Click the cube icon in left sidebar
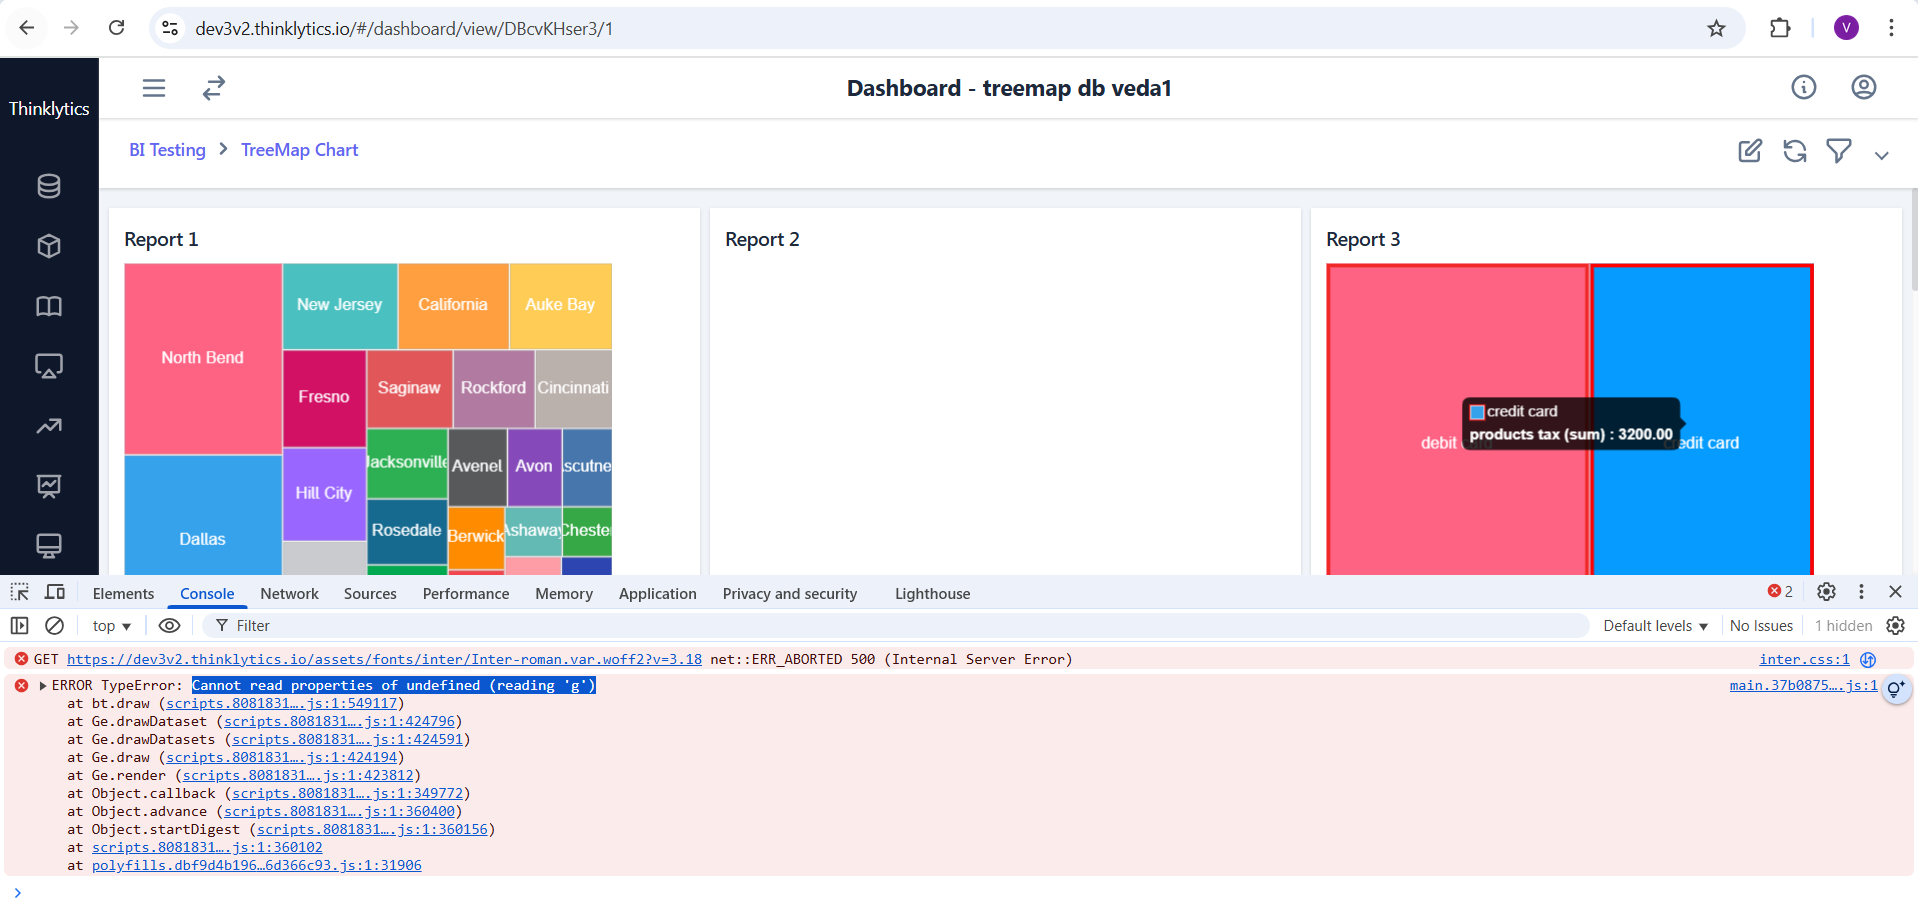1918x912 pixels. click(49, 246)
